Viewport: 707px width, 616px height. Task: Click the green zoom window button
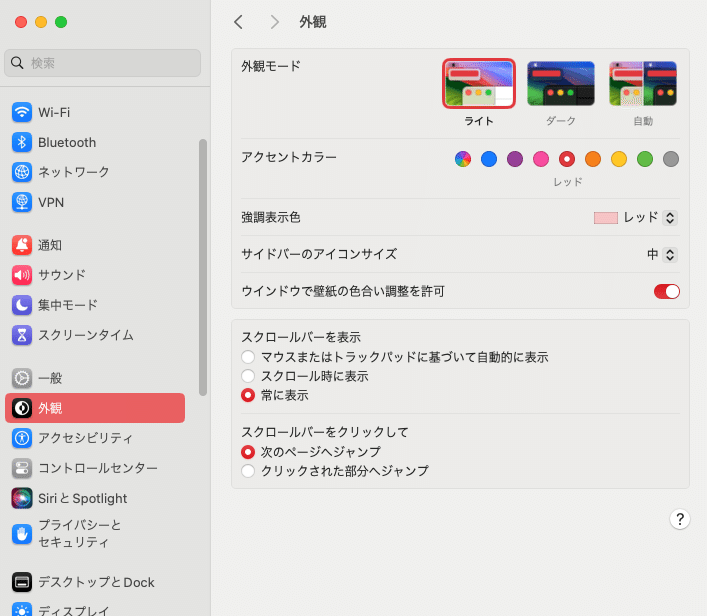61,22
